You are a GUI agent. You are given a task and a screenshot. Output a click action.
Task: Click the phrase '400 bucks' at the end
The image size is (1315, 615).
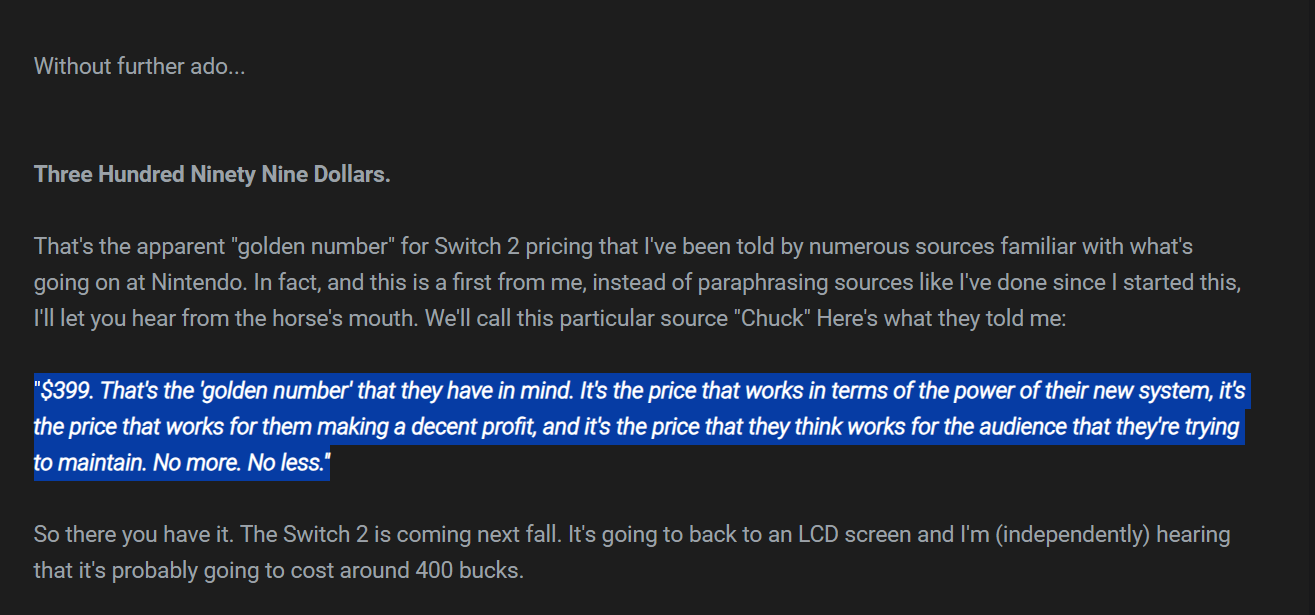pyautogui.click(x=474, y=572)
